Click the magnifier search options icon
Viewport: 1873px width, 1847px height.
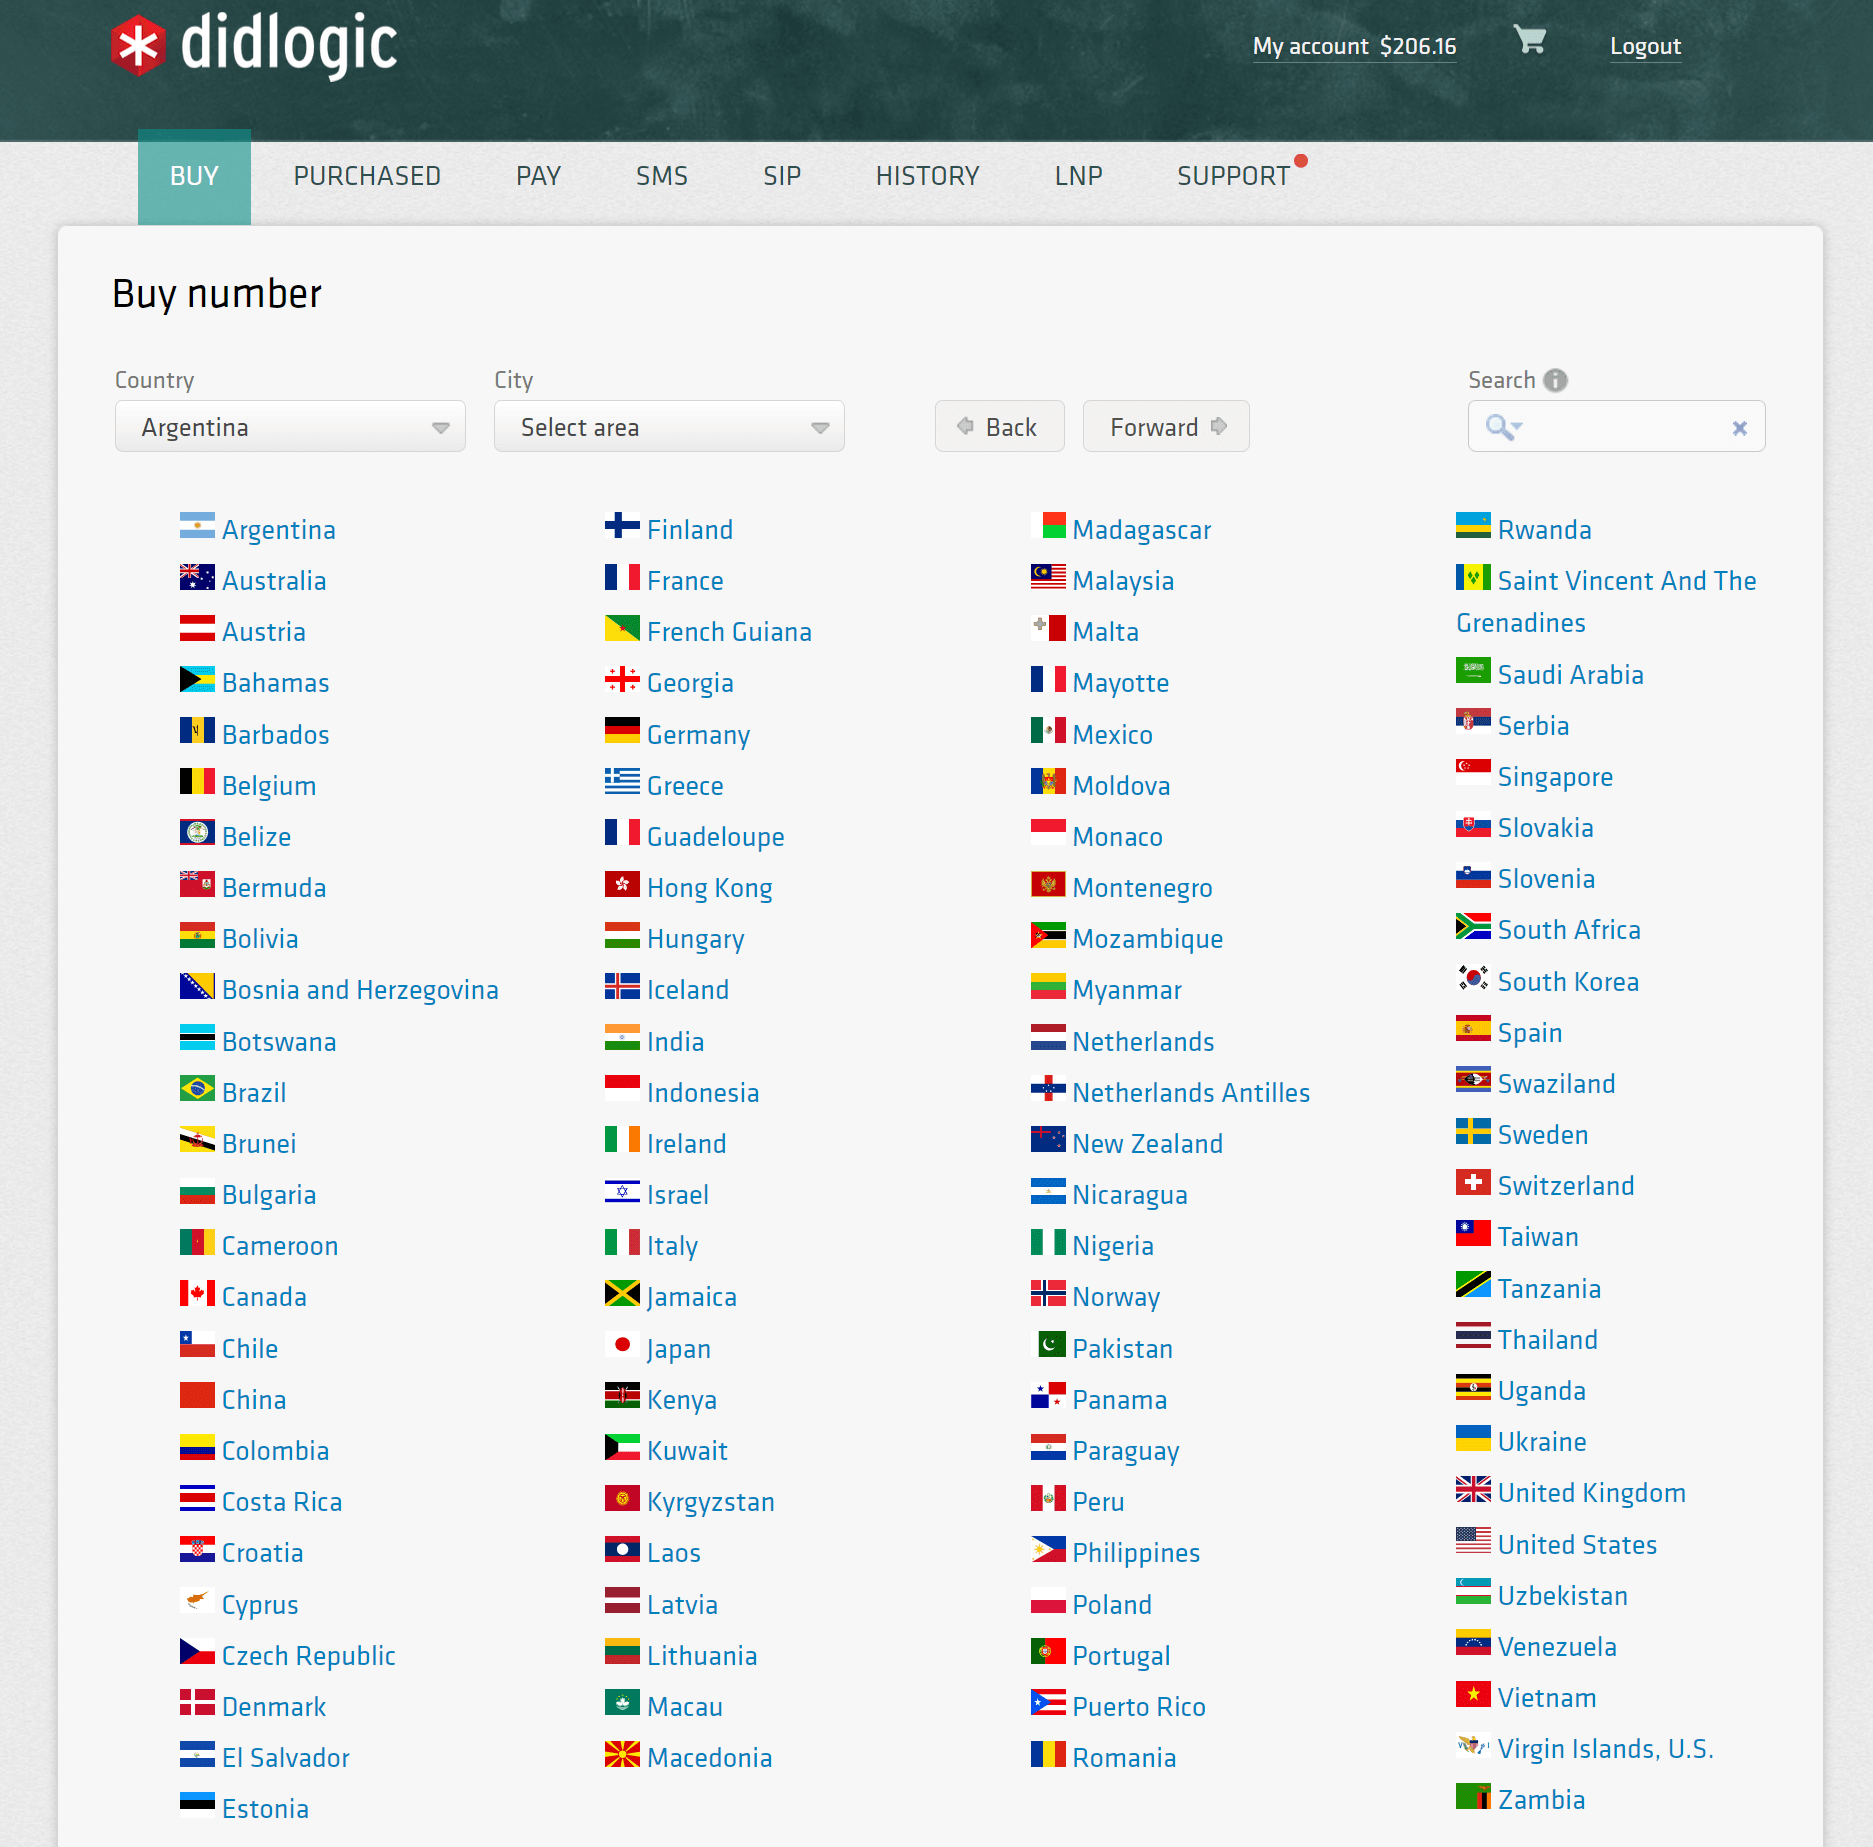click(x=1502, y=428)
